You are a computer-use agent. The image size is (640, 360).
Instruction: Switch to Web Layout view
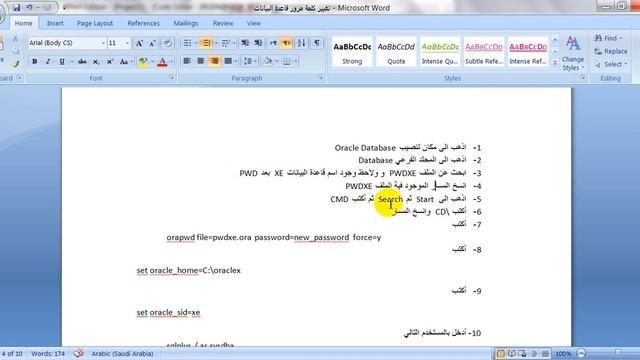[x=522, y=353]
